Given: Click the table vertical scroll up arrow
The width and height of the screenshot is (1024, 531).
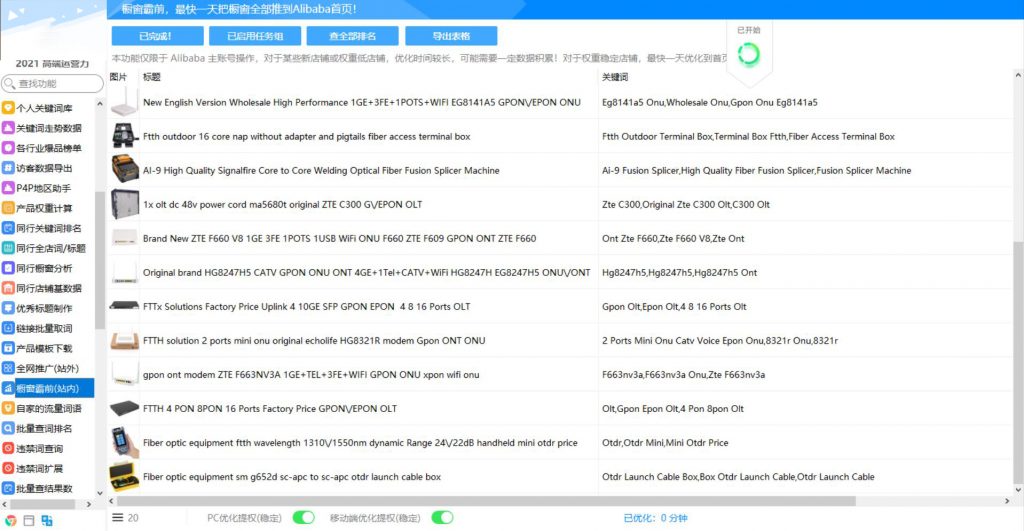Looking at the screenshot, I should click(x=1018, y=75).
